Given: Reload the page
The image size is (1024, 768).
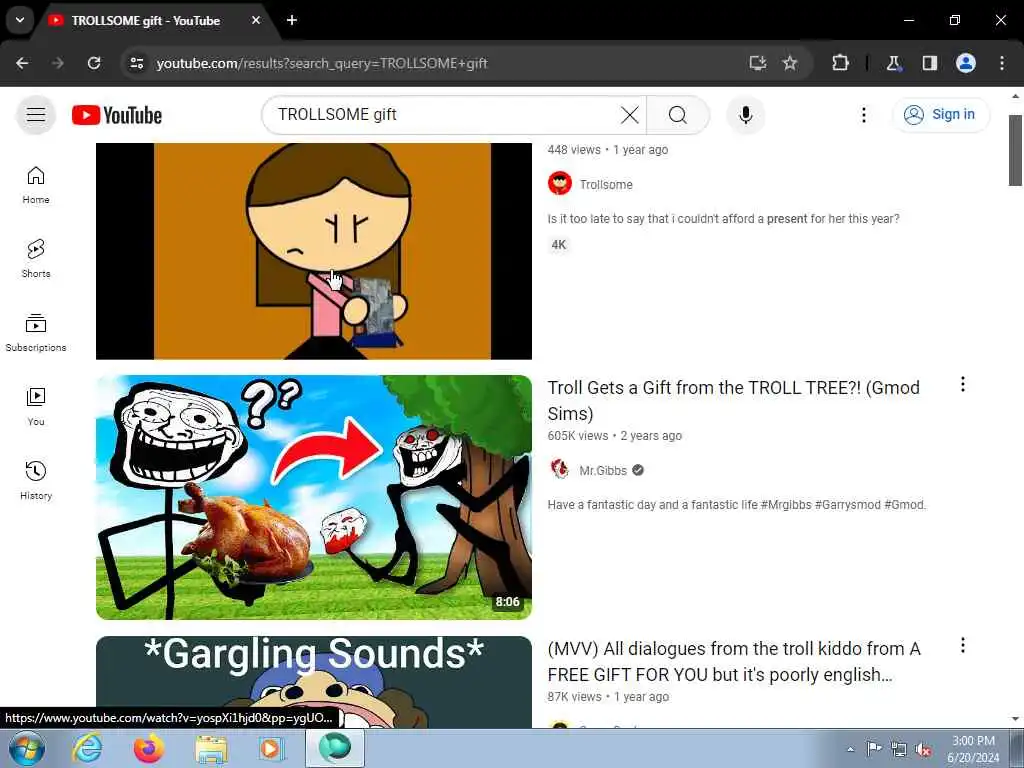Looking at the screenshot, I should tap(94, 63).
